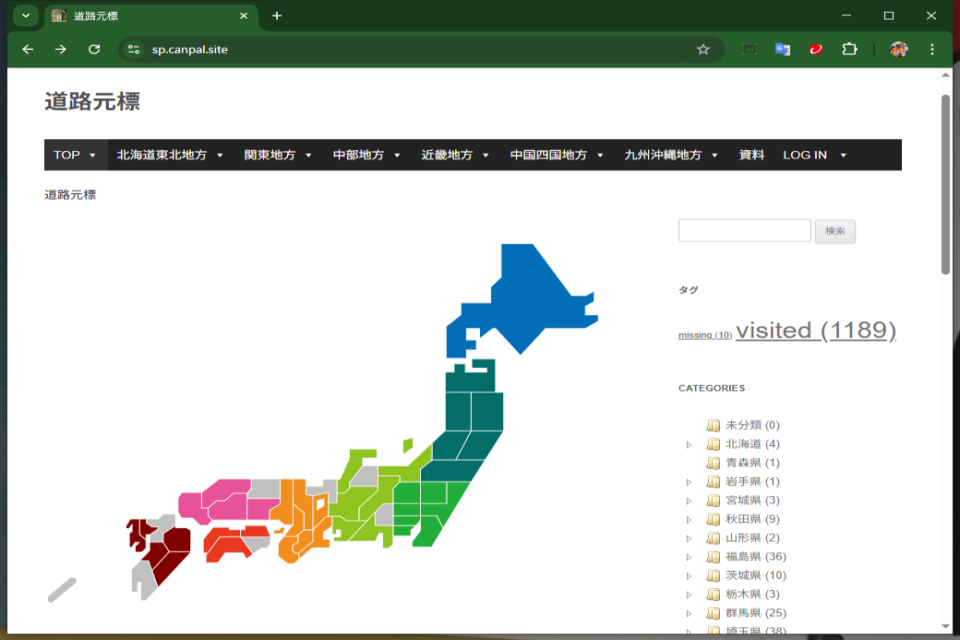960x640 pixels.
Task: Click the browser back arrow
Action: [x=27, y=49]
